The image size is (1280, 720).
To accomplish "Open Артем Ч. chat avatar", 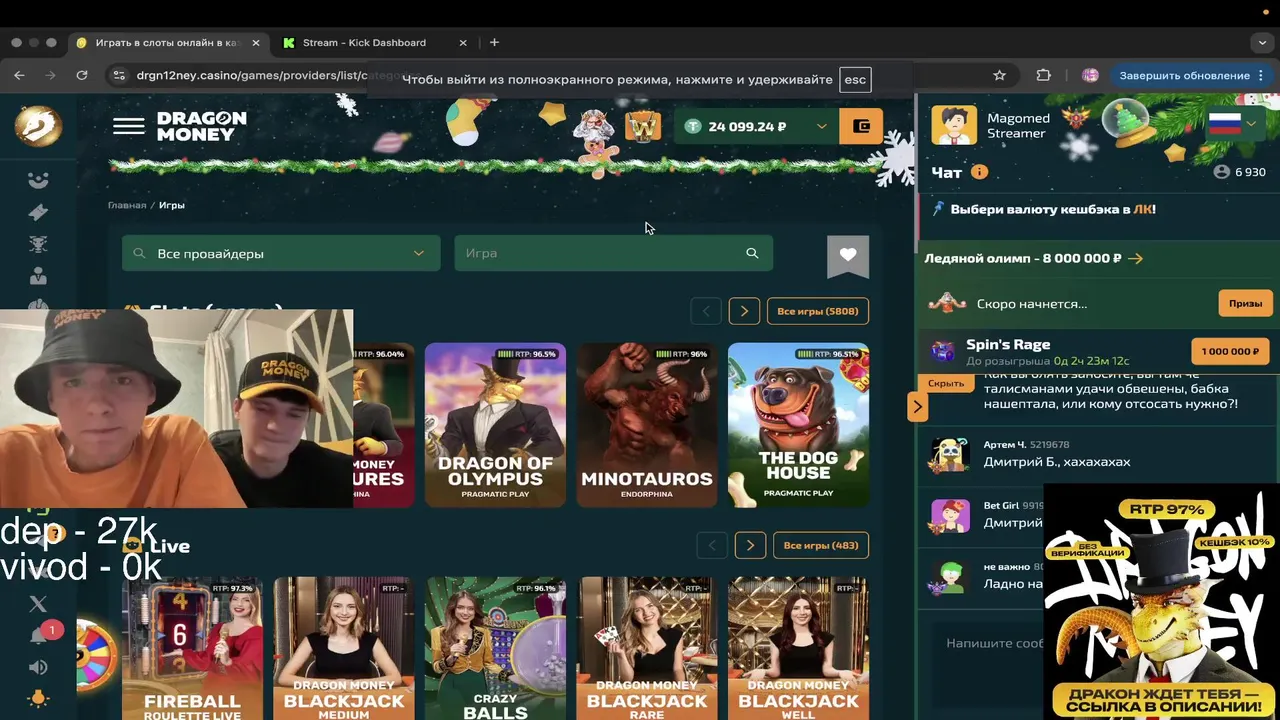I will [950, 454].
